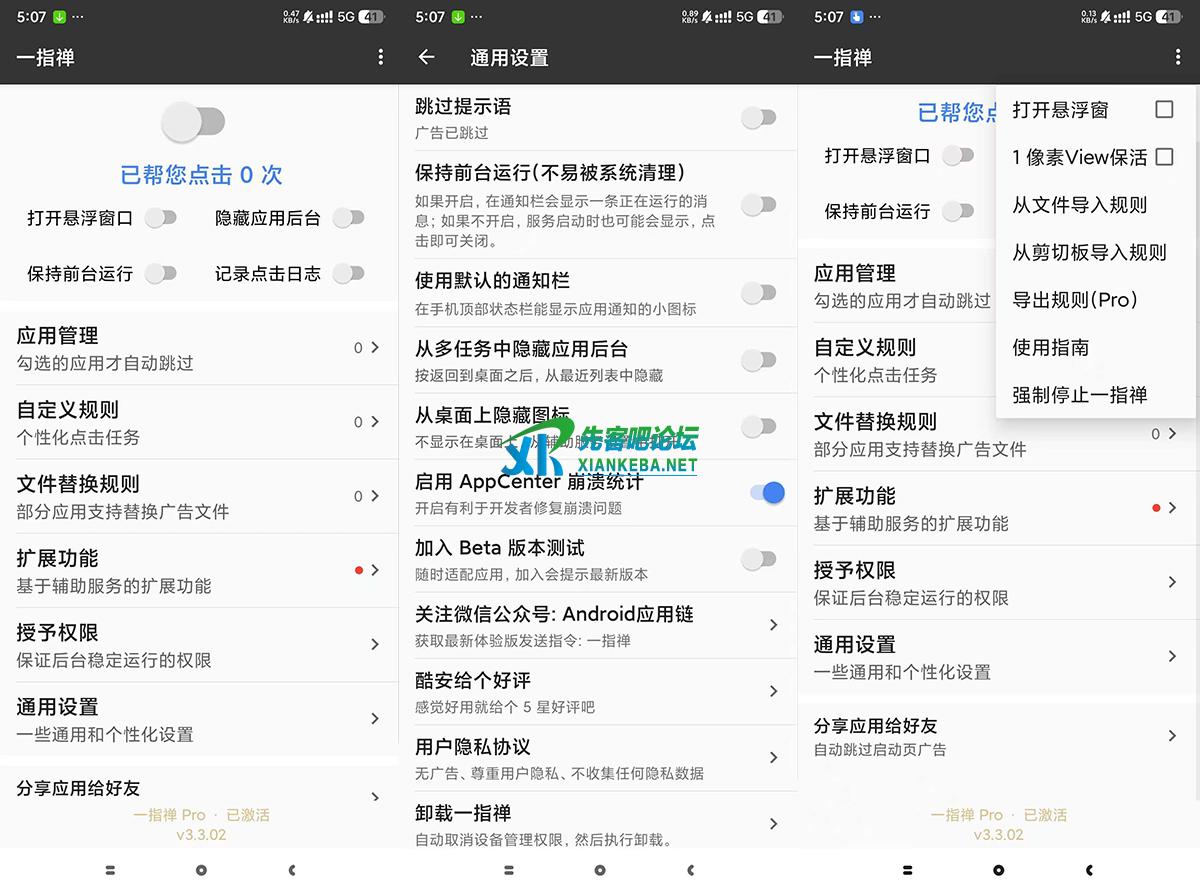Choose 强制停止一指禅 in the overflow menu
Screen dimensions: 1200x895
[1079, 395]
